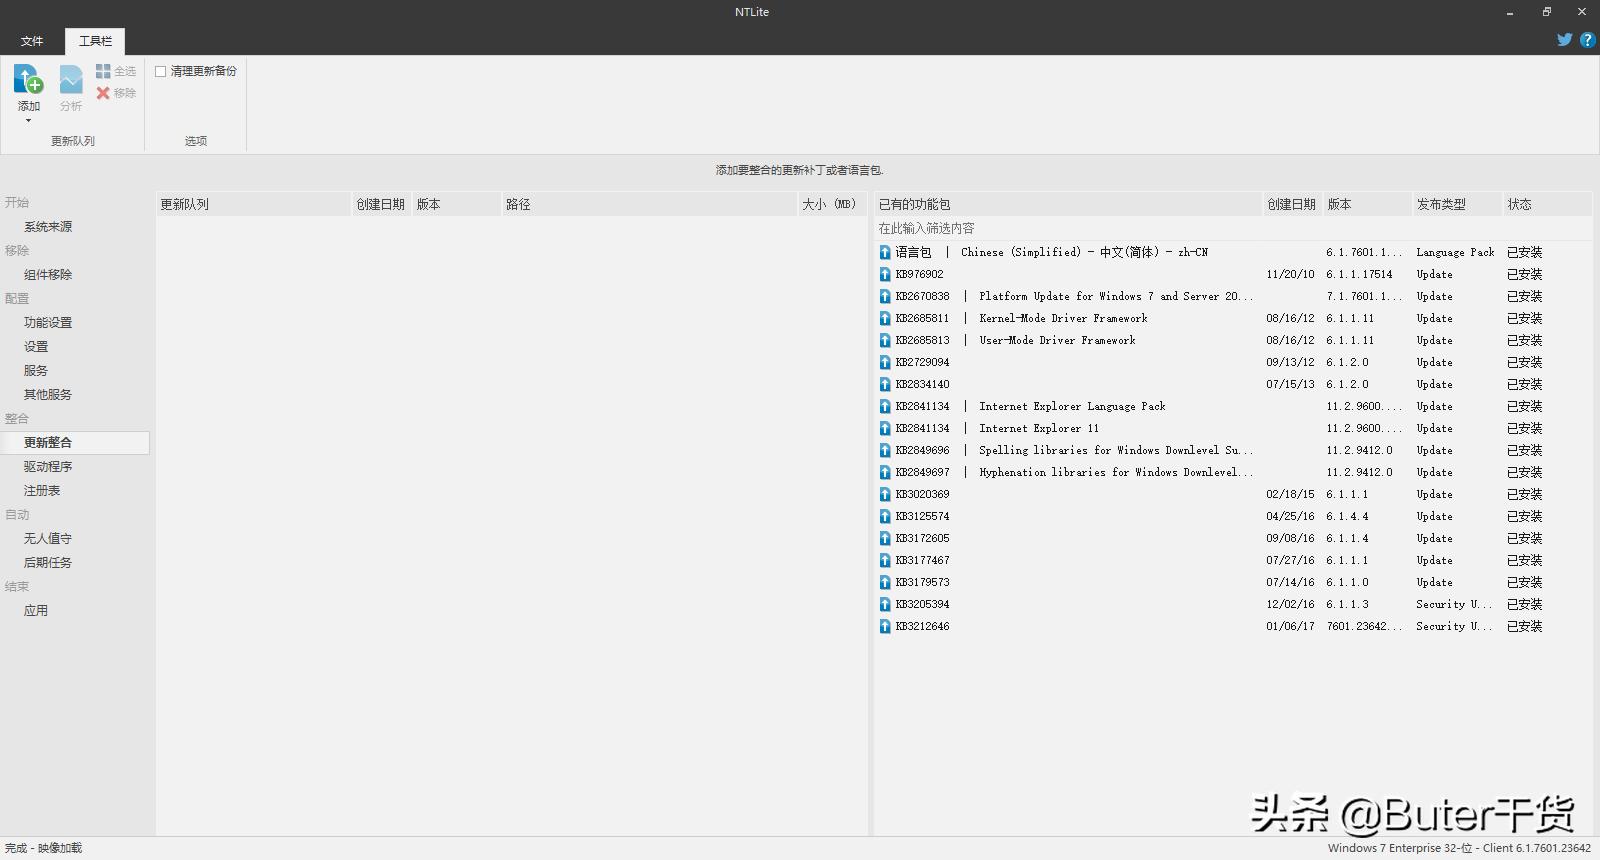Go to 系统来源 in the sidebar
This screenshot has height=860, width=1600.
tap(48, 227)
